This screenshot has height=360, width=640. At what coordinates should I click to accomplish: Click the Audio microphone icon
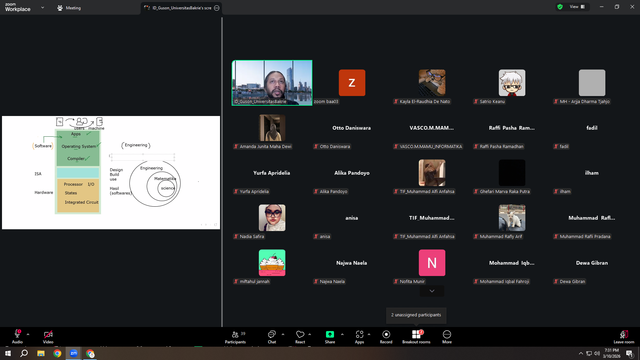click(x=18, y=334)
